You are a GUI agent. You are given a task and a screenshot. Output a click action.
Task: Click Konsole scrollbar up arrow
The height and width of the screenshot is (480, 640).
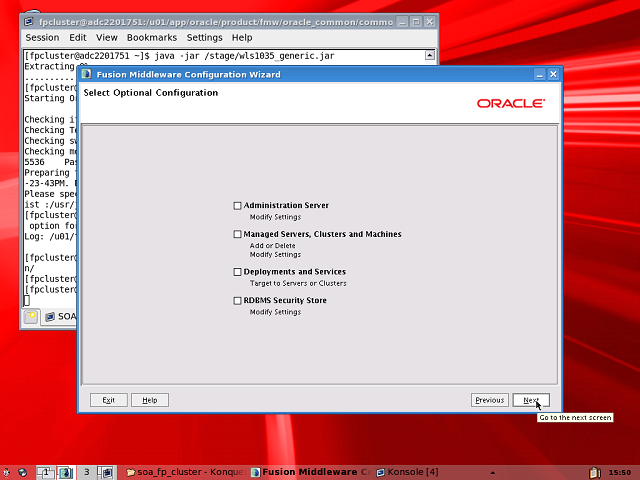point(430,55)
